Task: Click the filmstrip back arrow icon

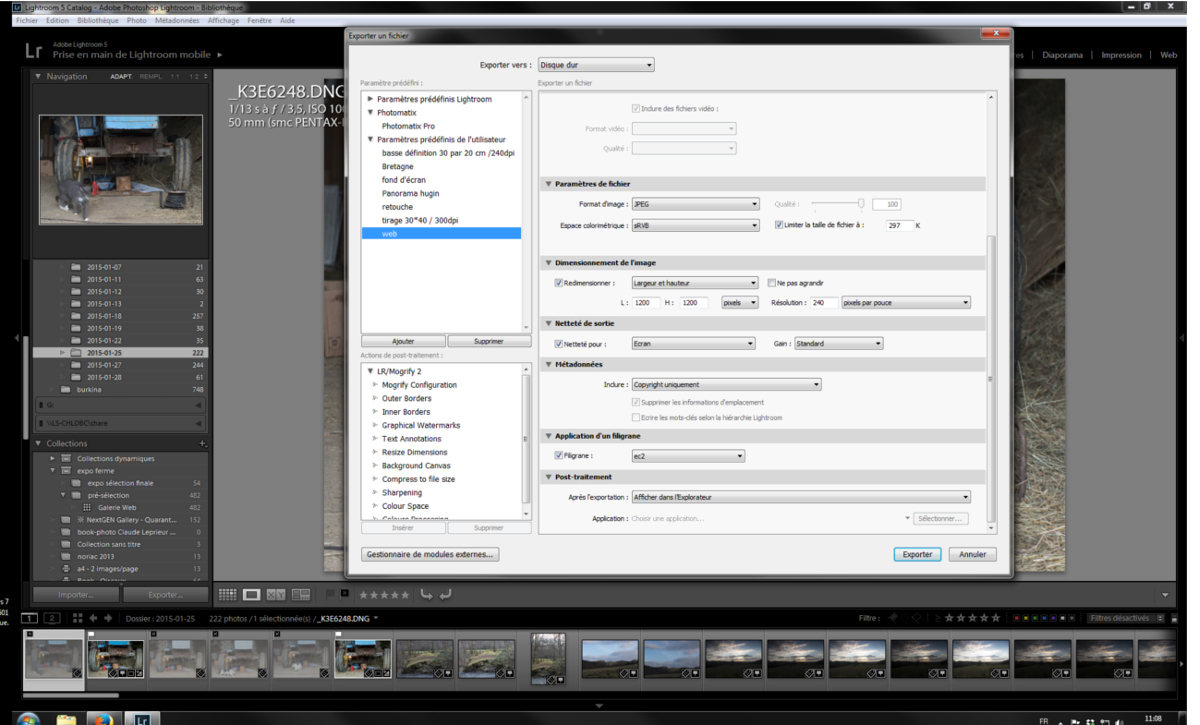Action: (x=93, y=619)
